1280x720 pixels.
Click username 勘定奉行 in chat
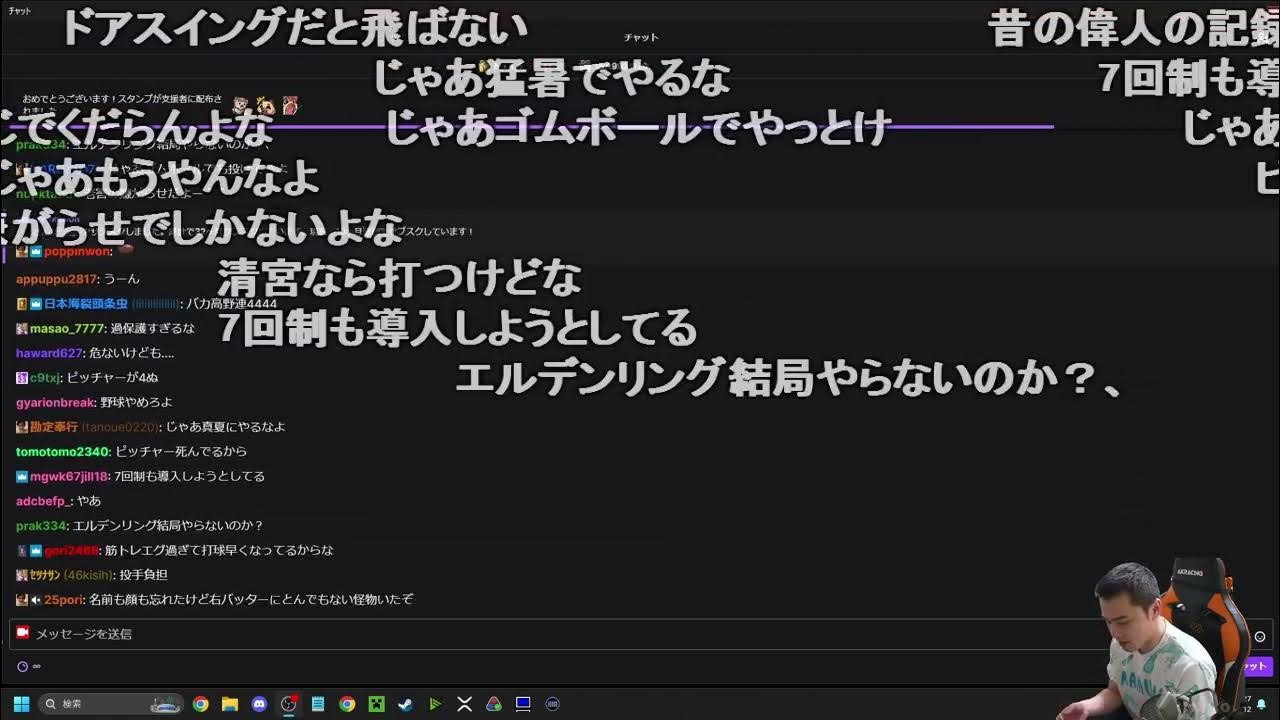[x=54, y=427]
